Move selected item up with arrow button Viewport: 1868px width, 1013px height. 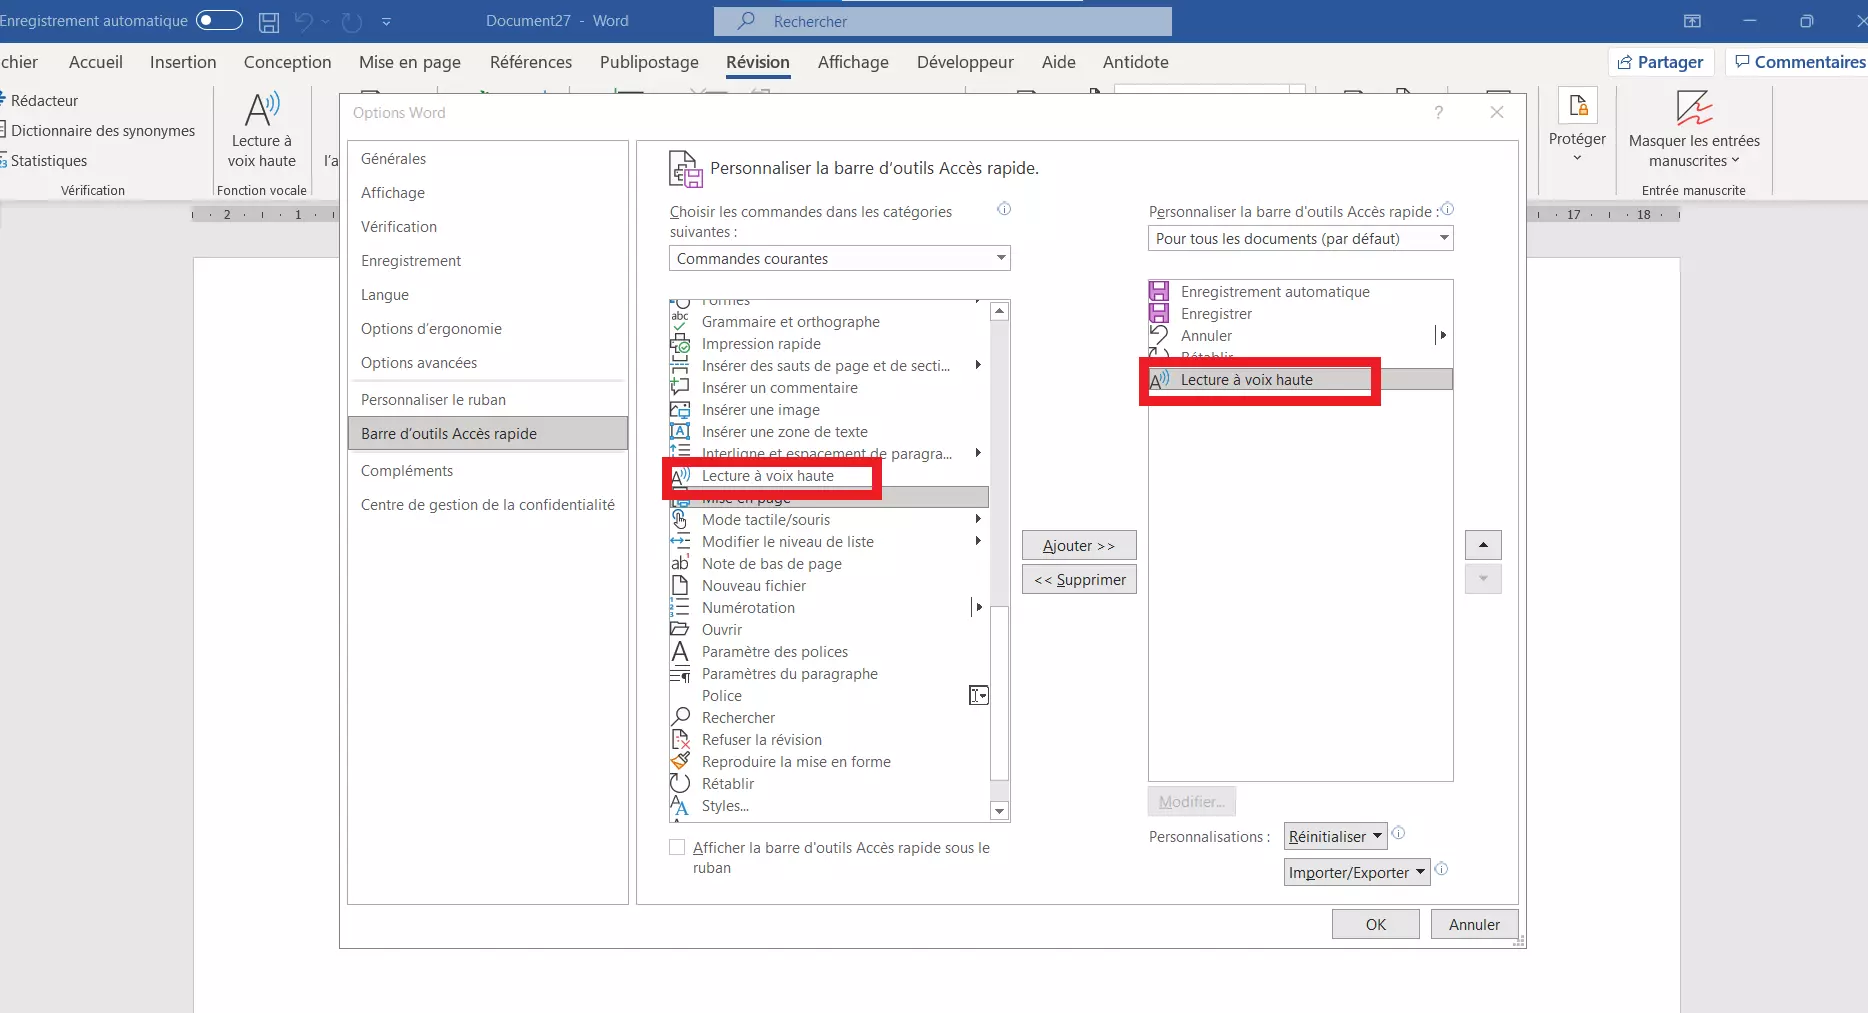point(1483,545)
